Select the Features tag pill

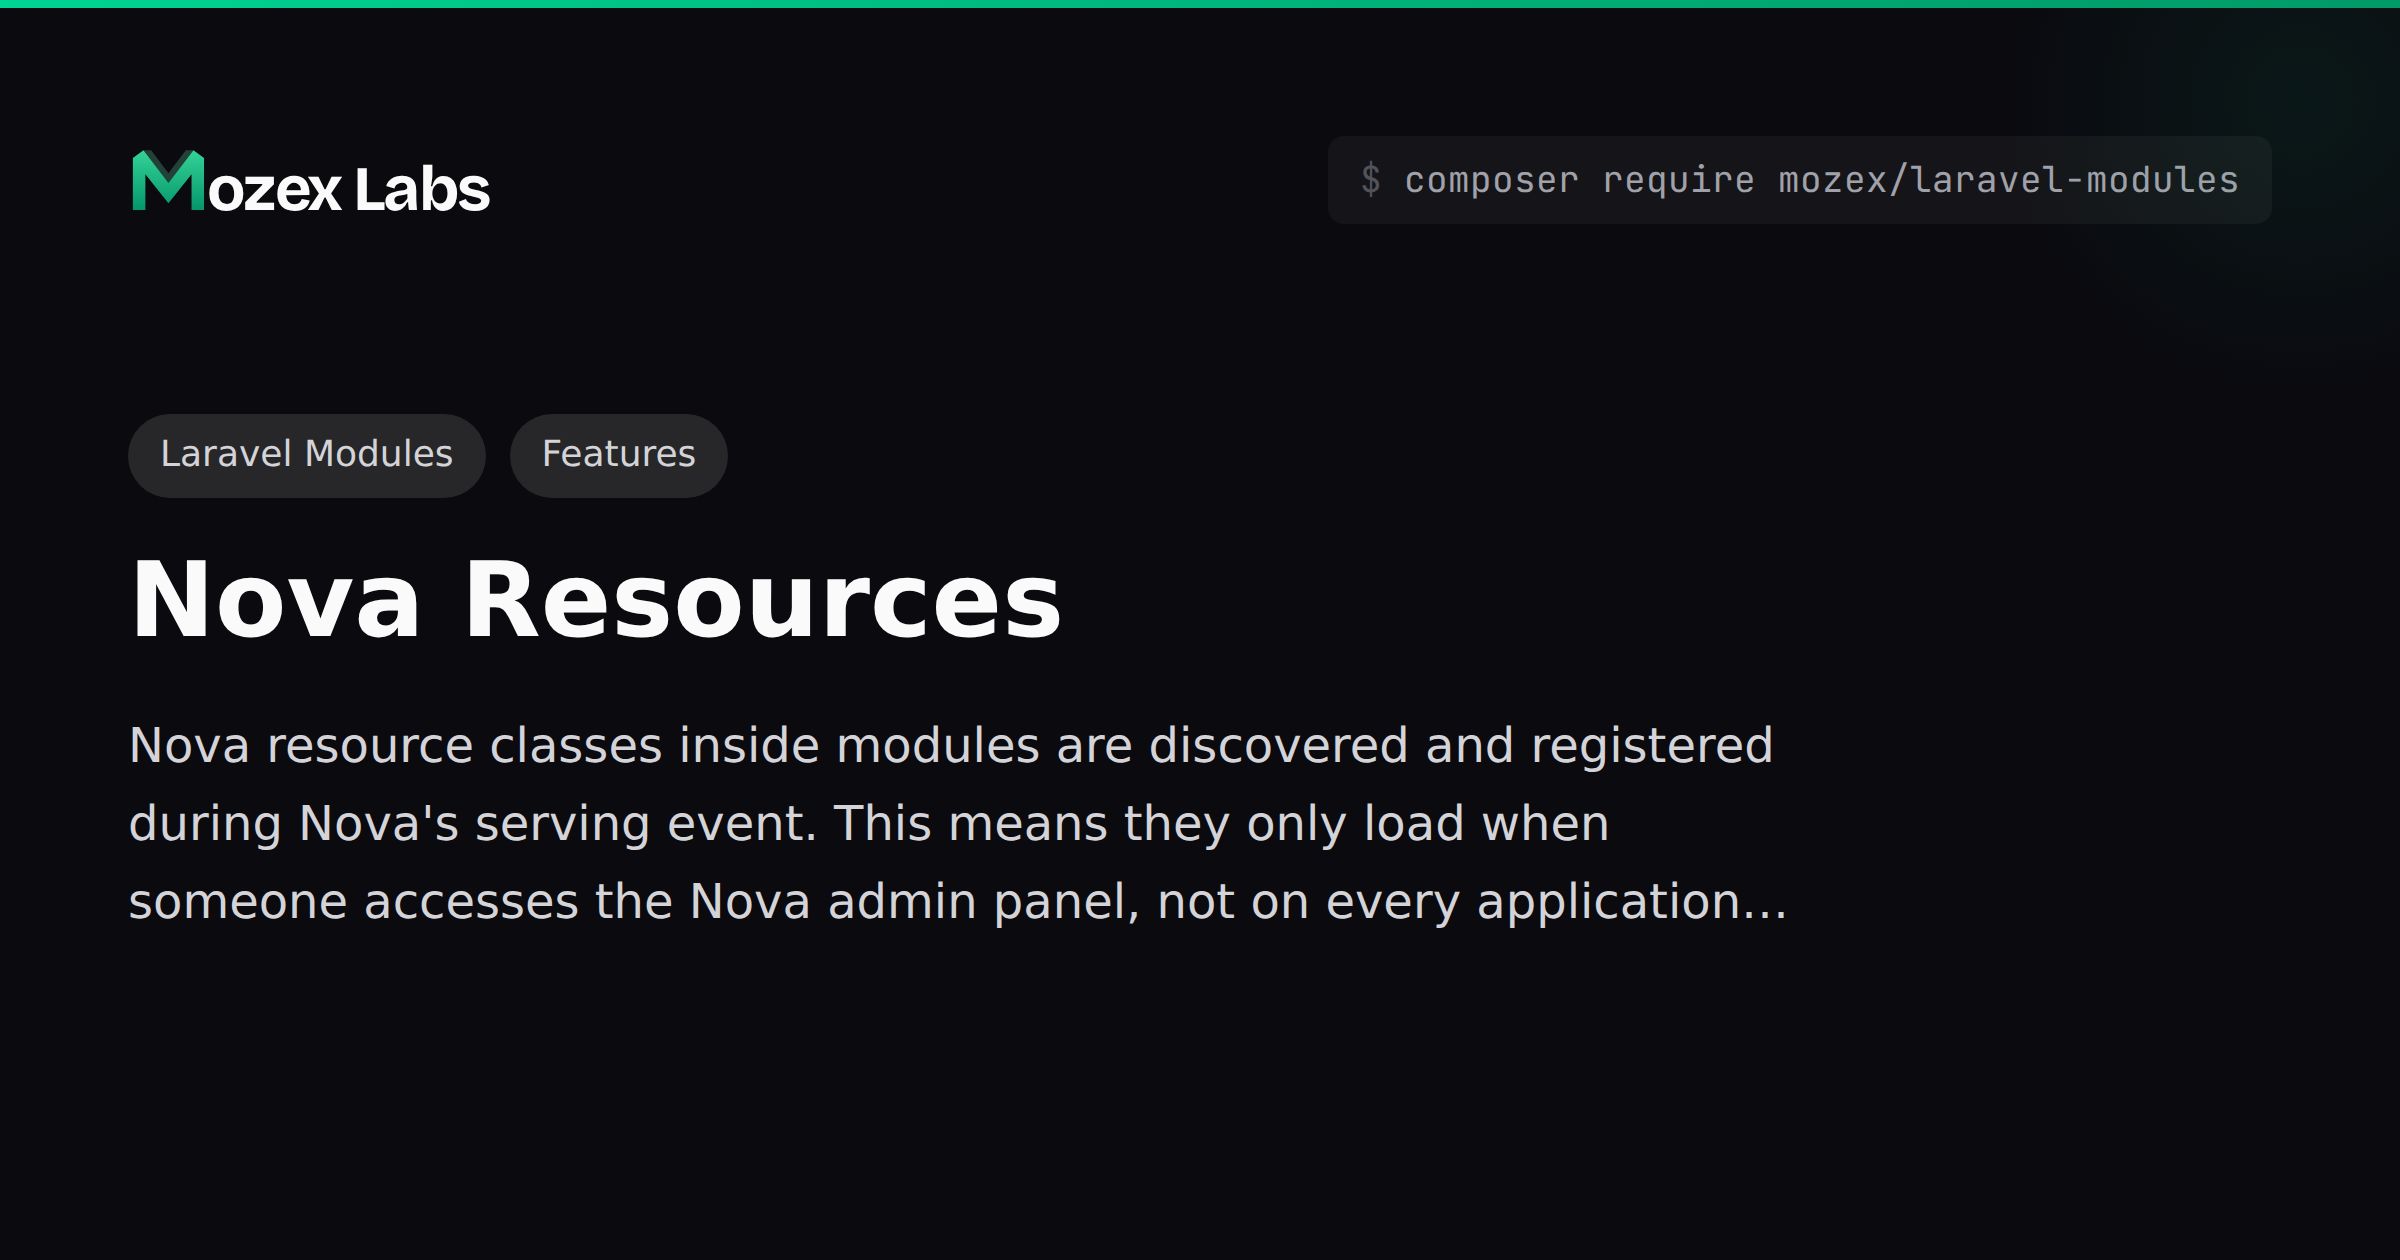[619, 455]
